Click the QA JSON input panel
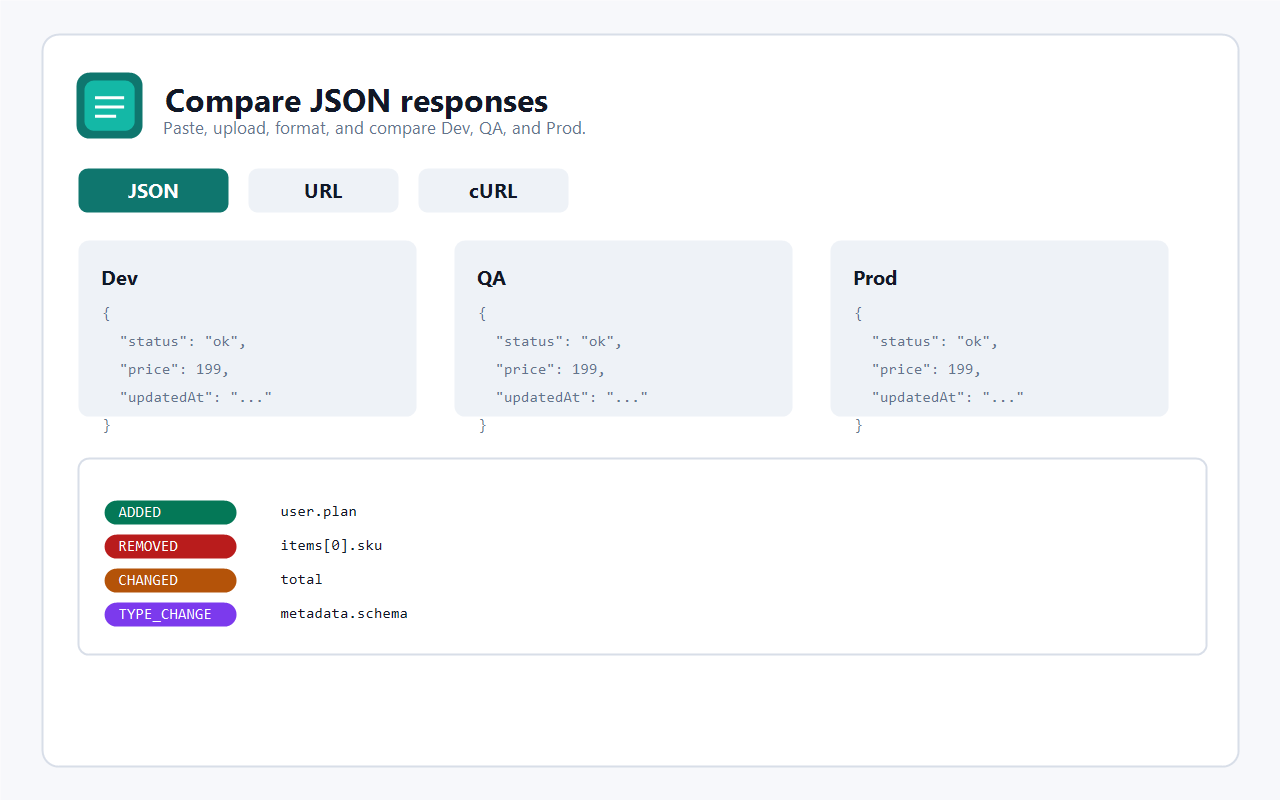This screenshot has width=1280, height=800. [x=623, y=328]
